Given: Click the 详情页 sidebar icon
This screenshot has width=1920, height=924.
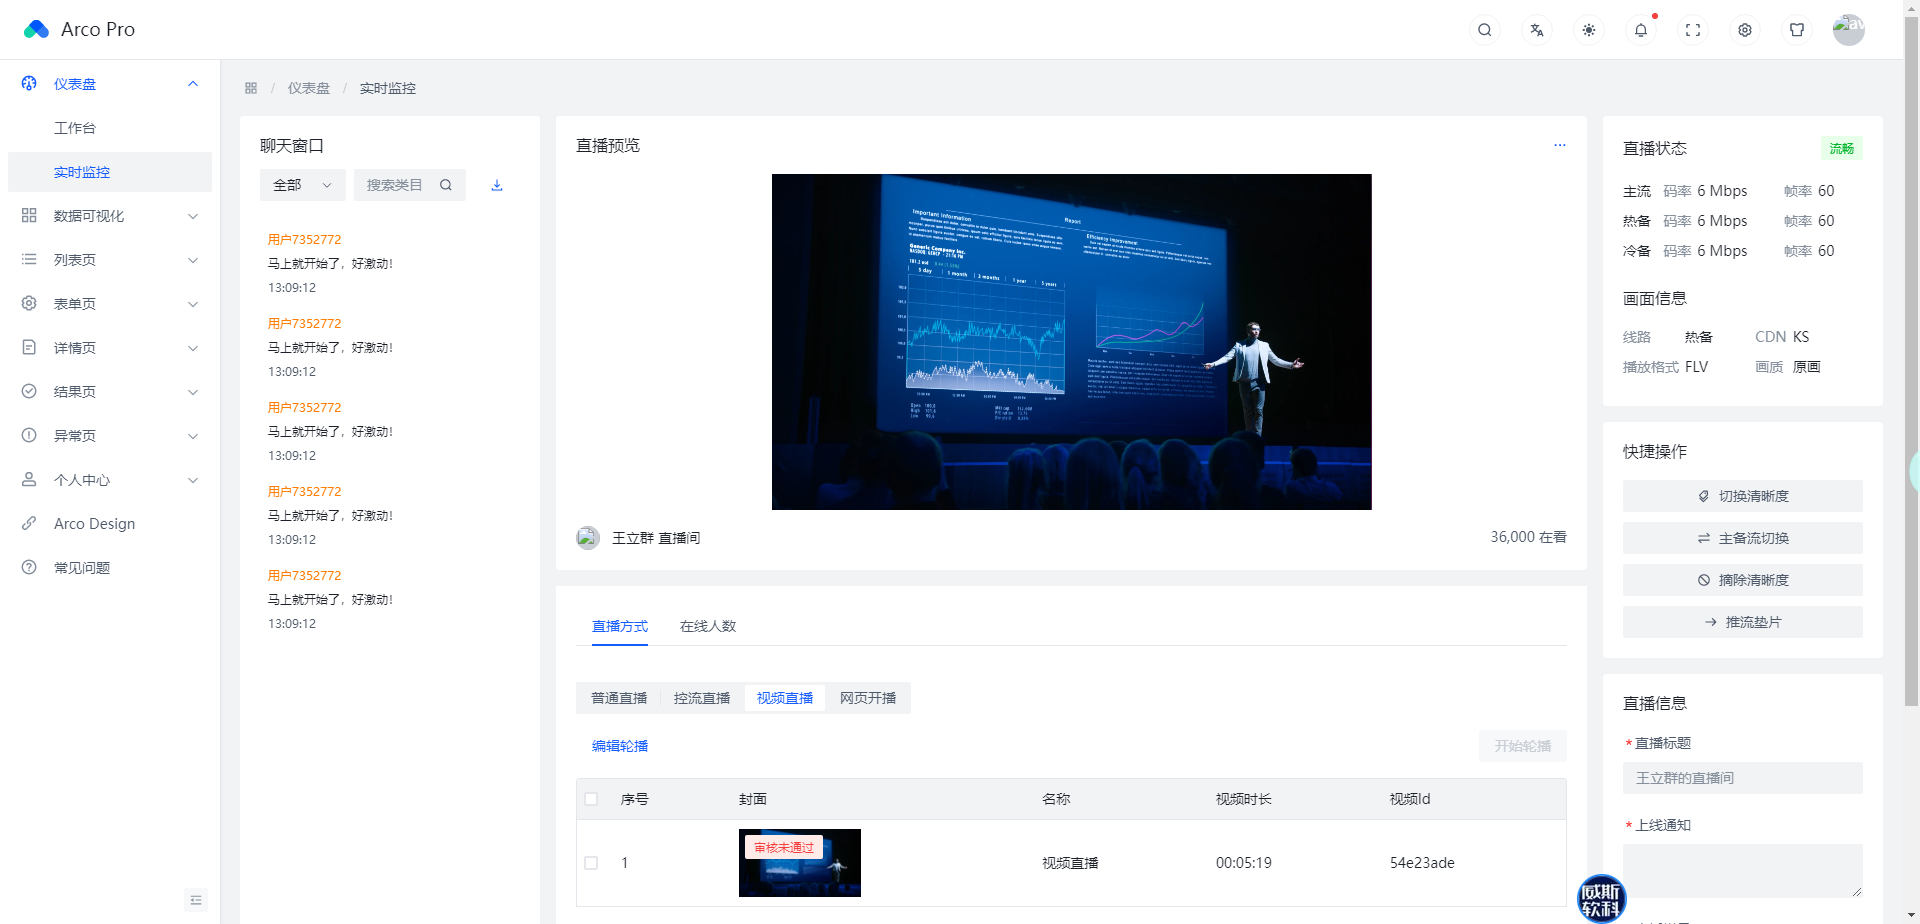Looking at the screenshot, I should pos(29,348).
